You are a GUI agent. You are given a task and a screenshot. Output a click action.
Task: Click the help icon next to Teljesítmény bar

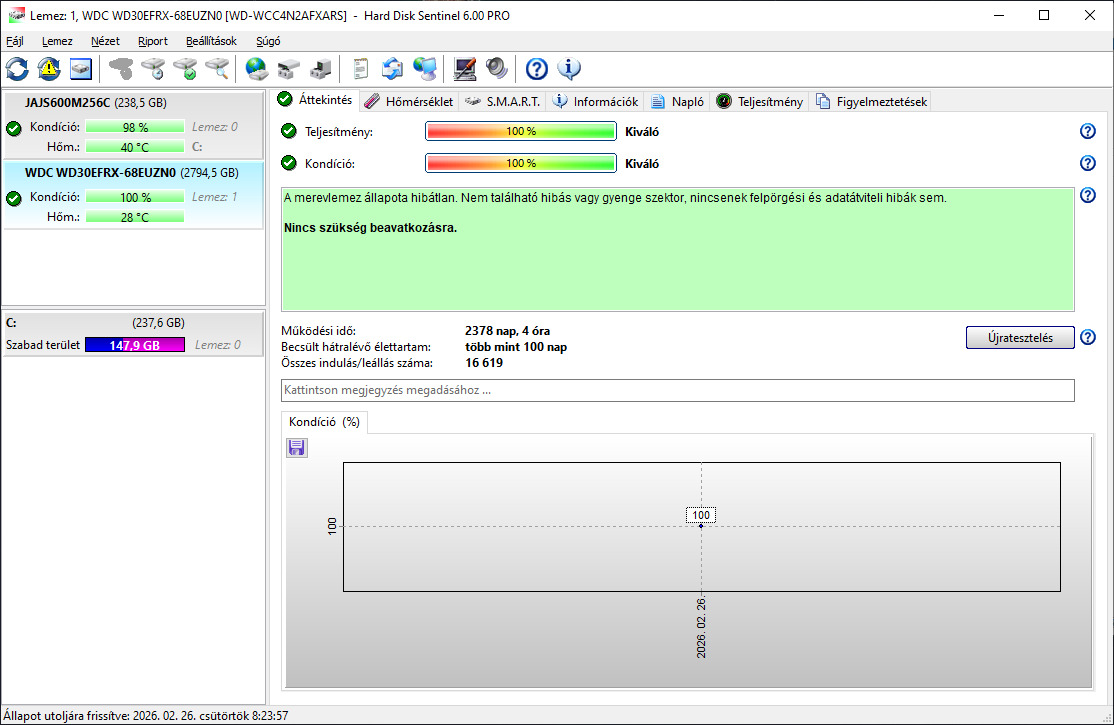coord(1088,131)
